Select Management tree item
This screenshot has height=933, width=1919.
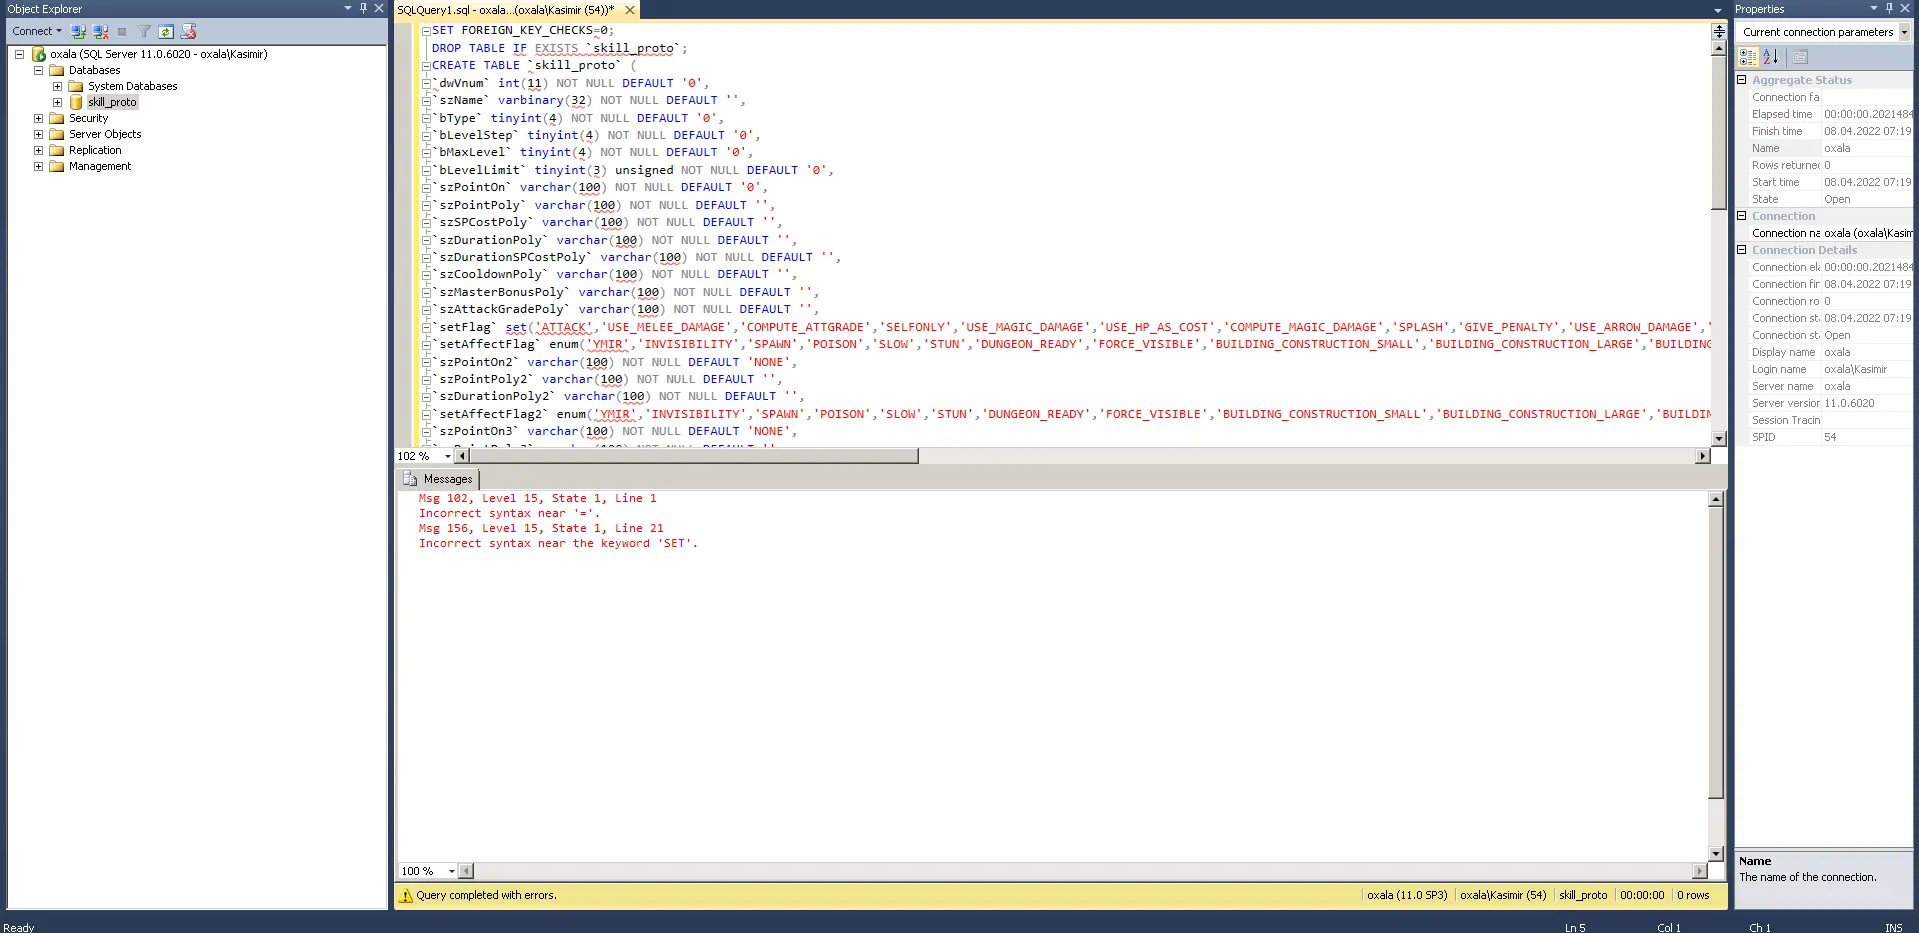[100, 166]
